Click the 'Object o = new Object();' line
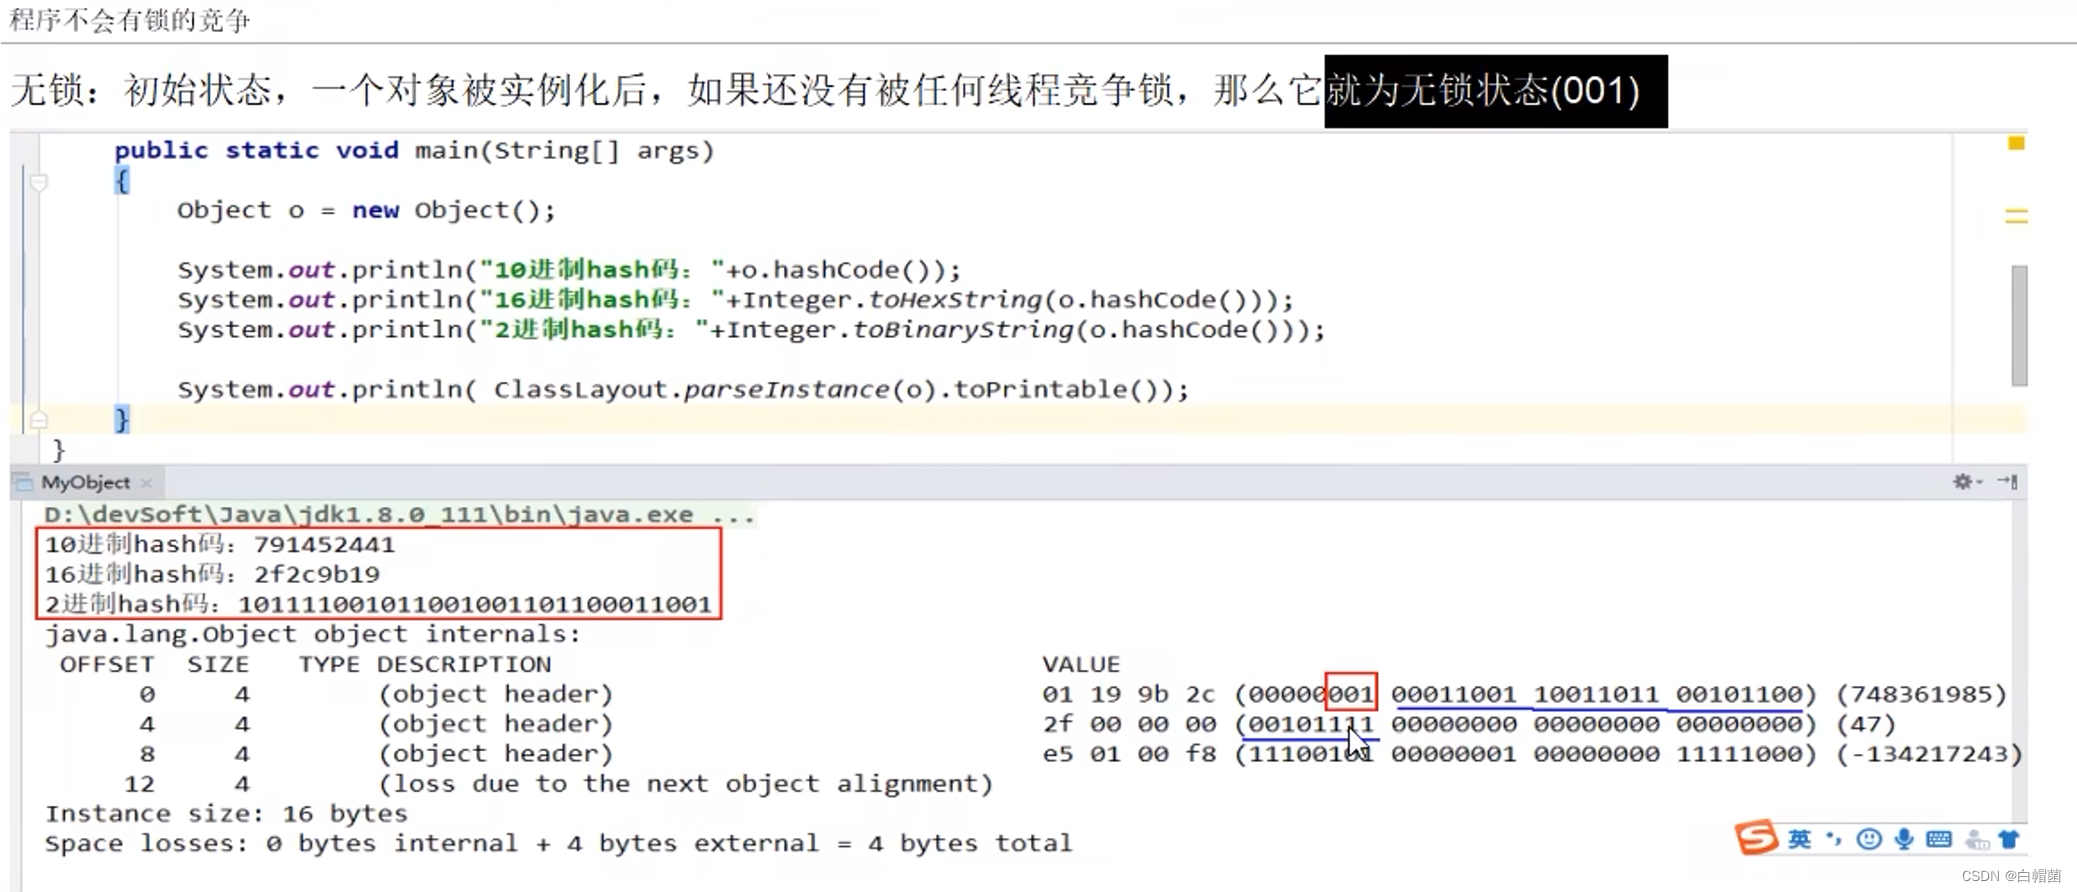2077x892 pixels. pyautogui.click(x=366, y=210)
